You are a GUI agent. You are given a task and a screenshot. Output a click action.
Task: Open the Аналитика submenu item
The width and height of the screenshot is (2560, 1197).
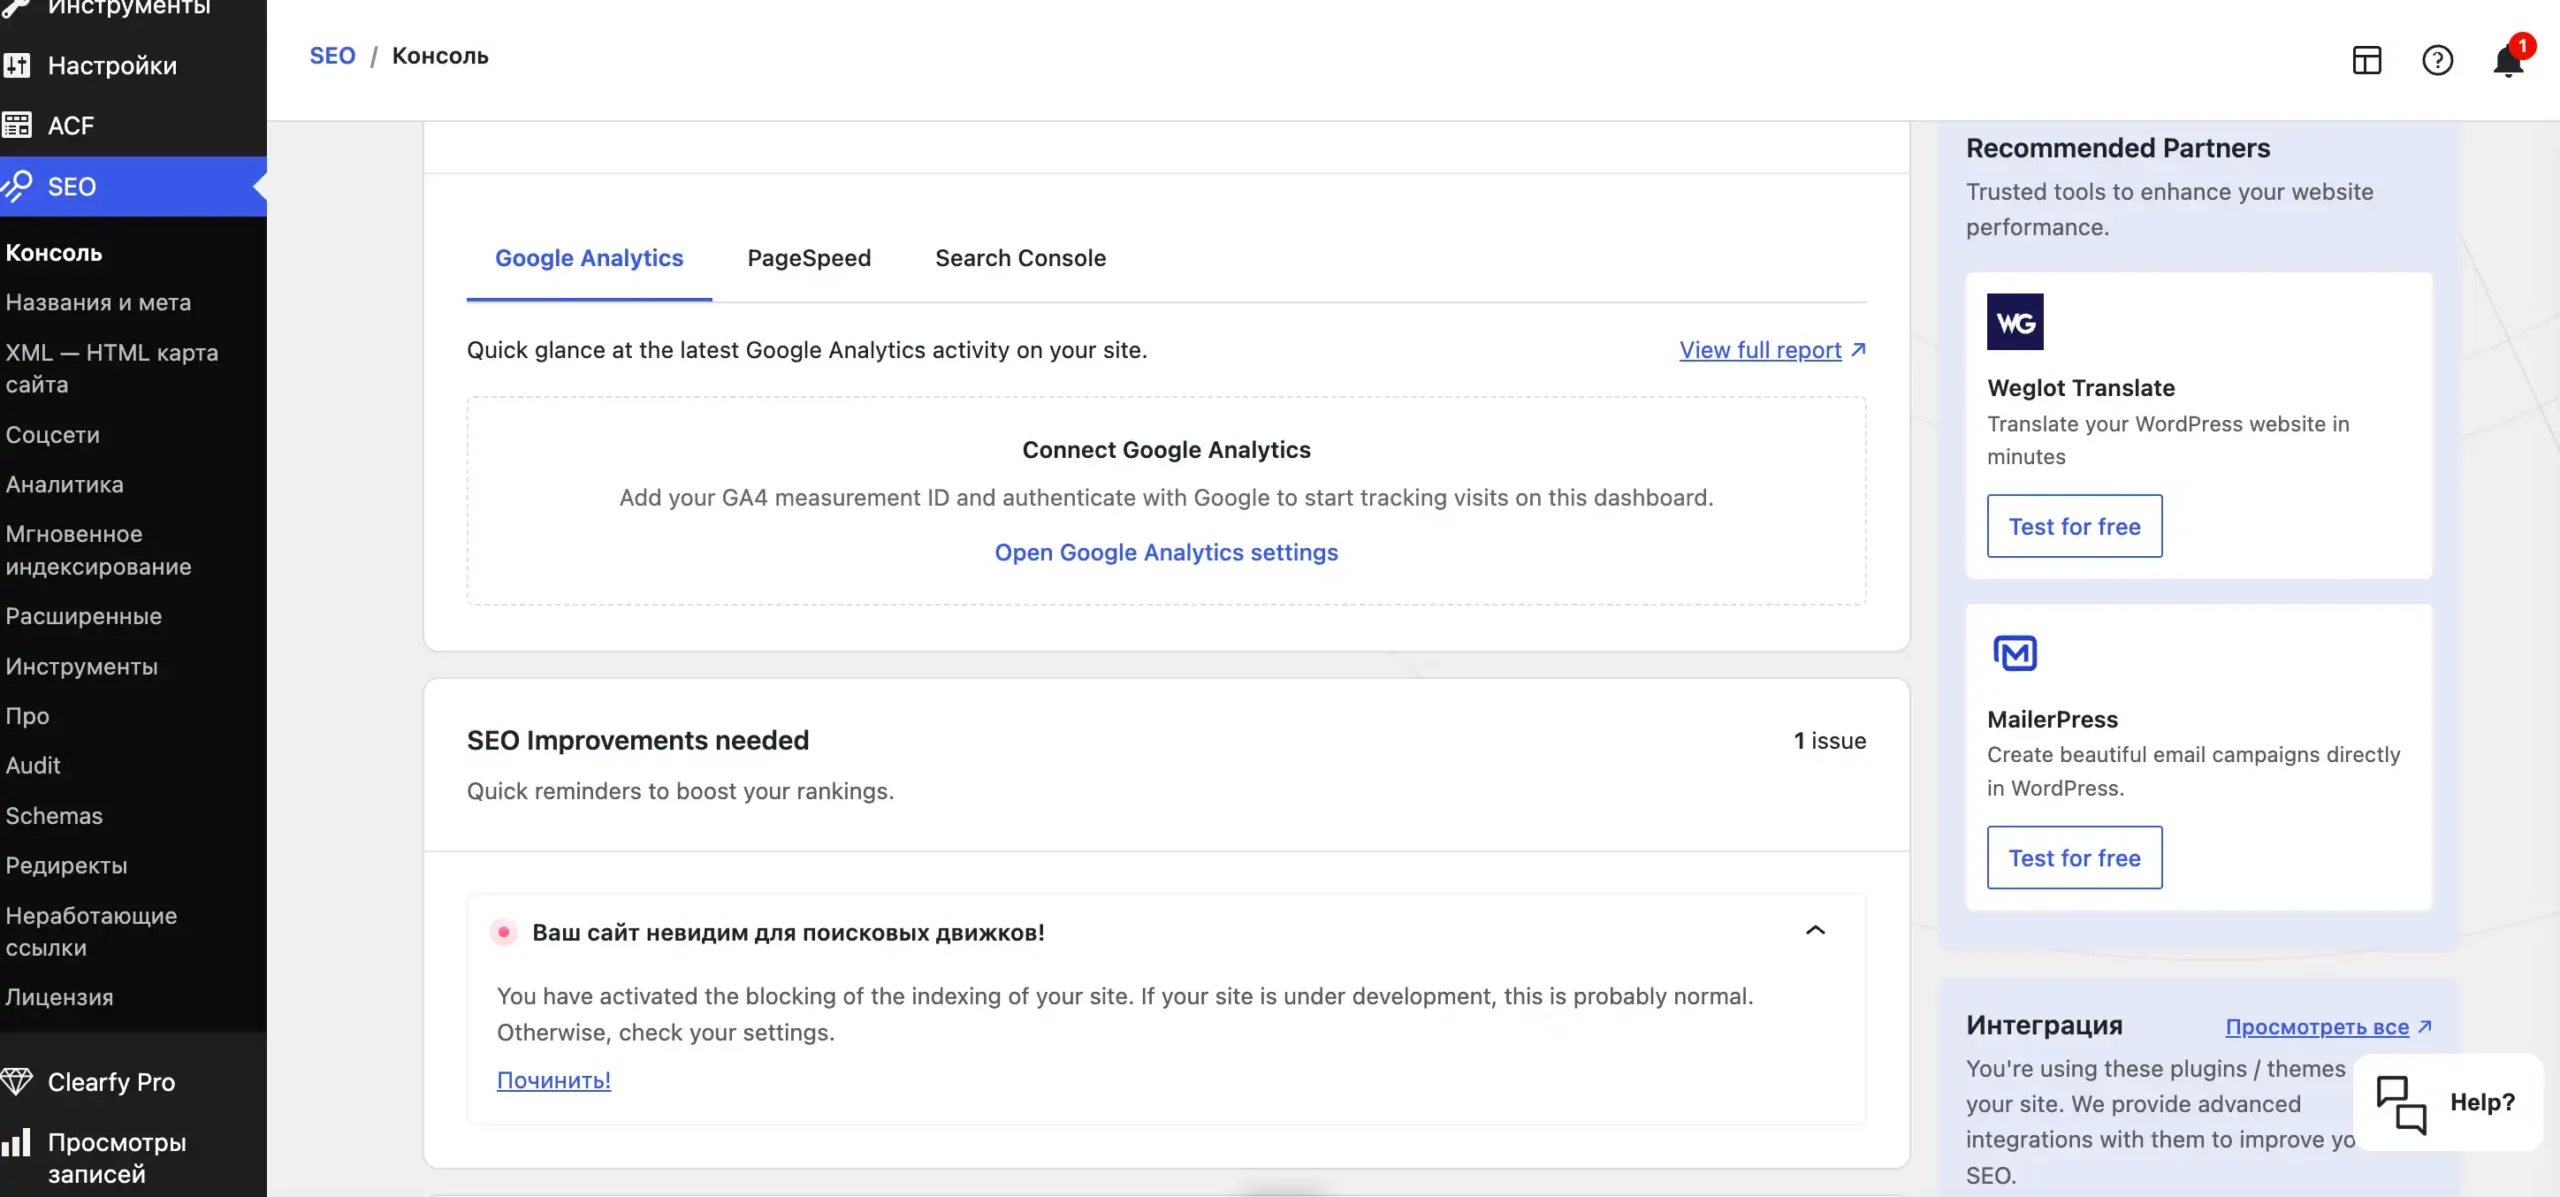(64, 484)
